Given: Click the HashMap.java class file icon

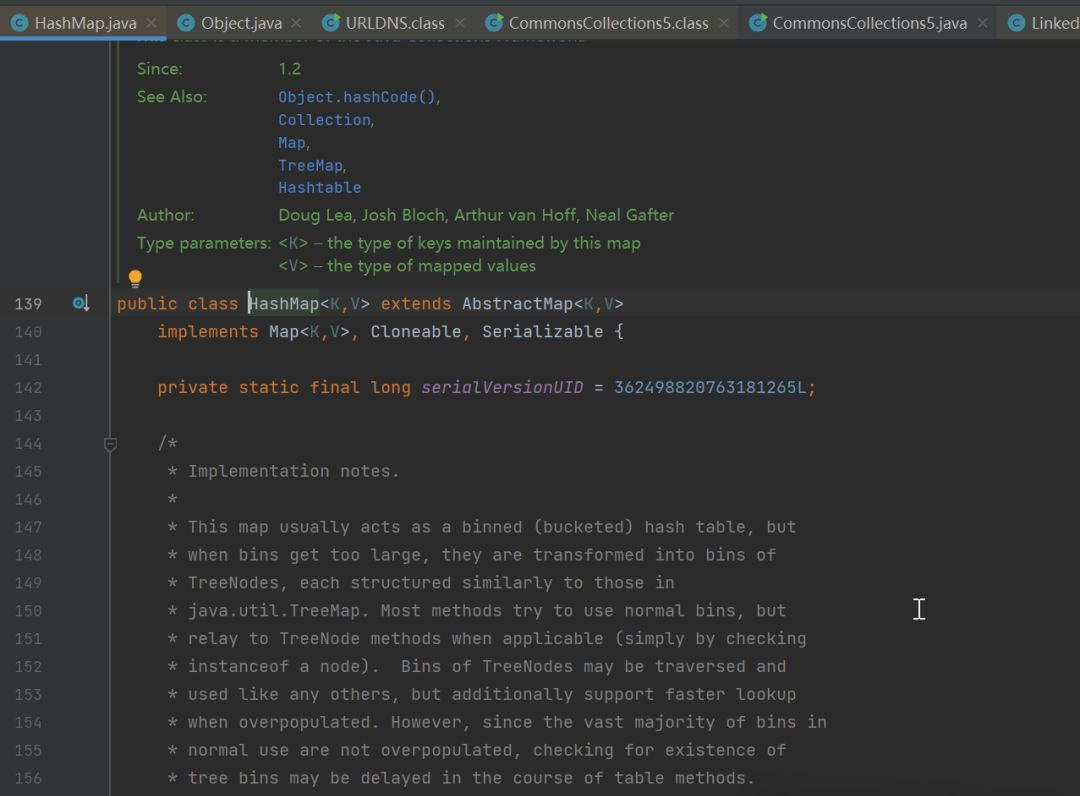Looking at the screenshot, I should (19, 23).
